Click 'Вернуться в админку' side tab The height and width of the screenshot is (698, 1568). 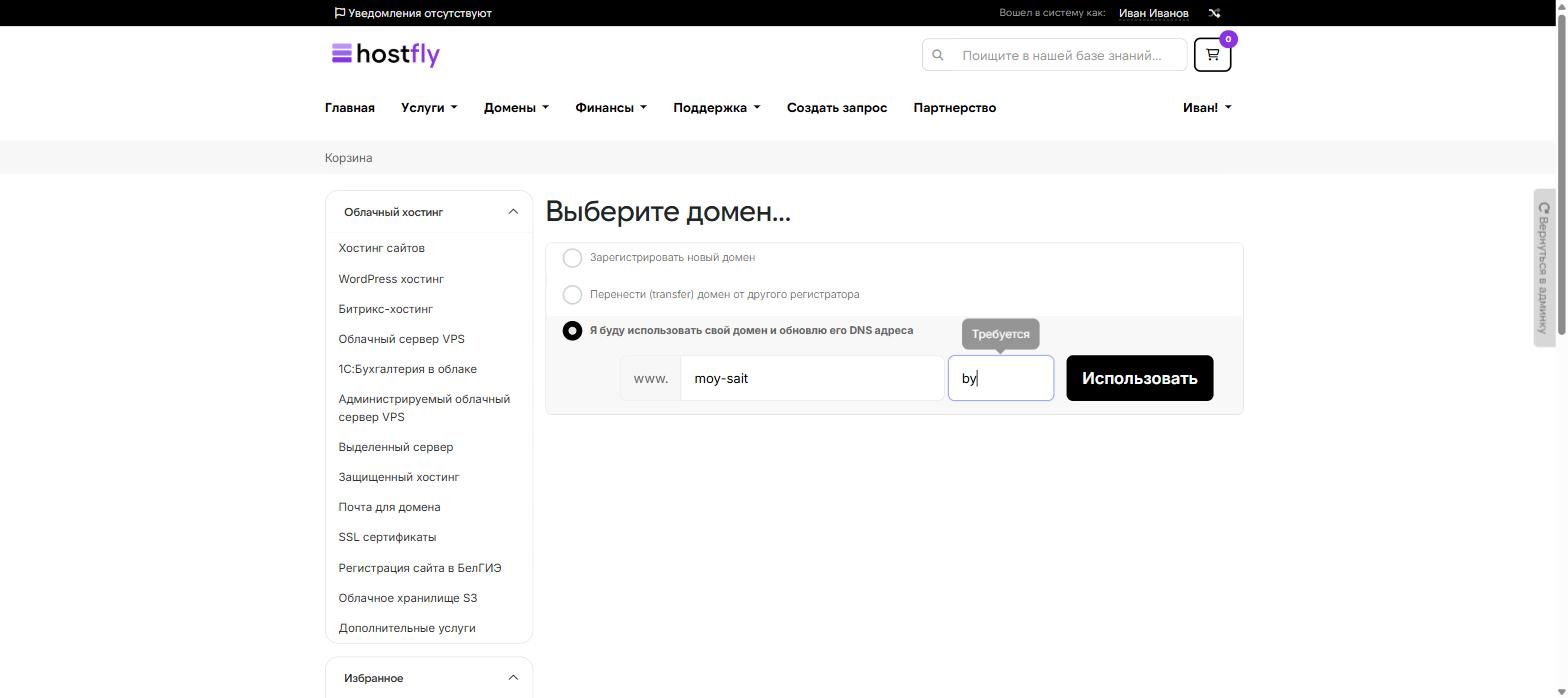(x=1544, y=268)
